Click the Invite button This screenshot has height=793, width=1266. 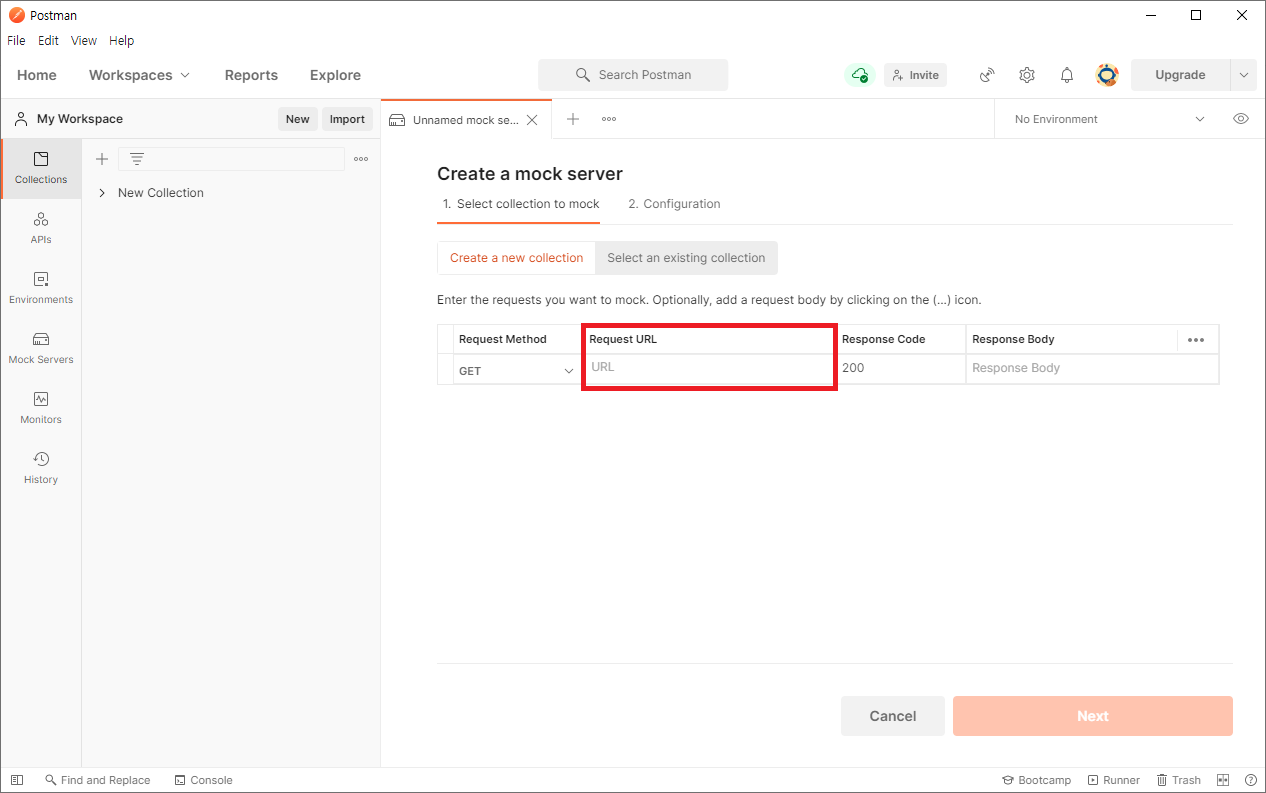915,75
